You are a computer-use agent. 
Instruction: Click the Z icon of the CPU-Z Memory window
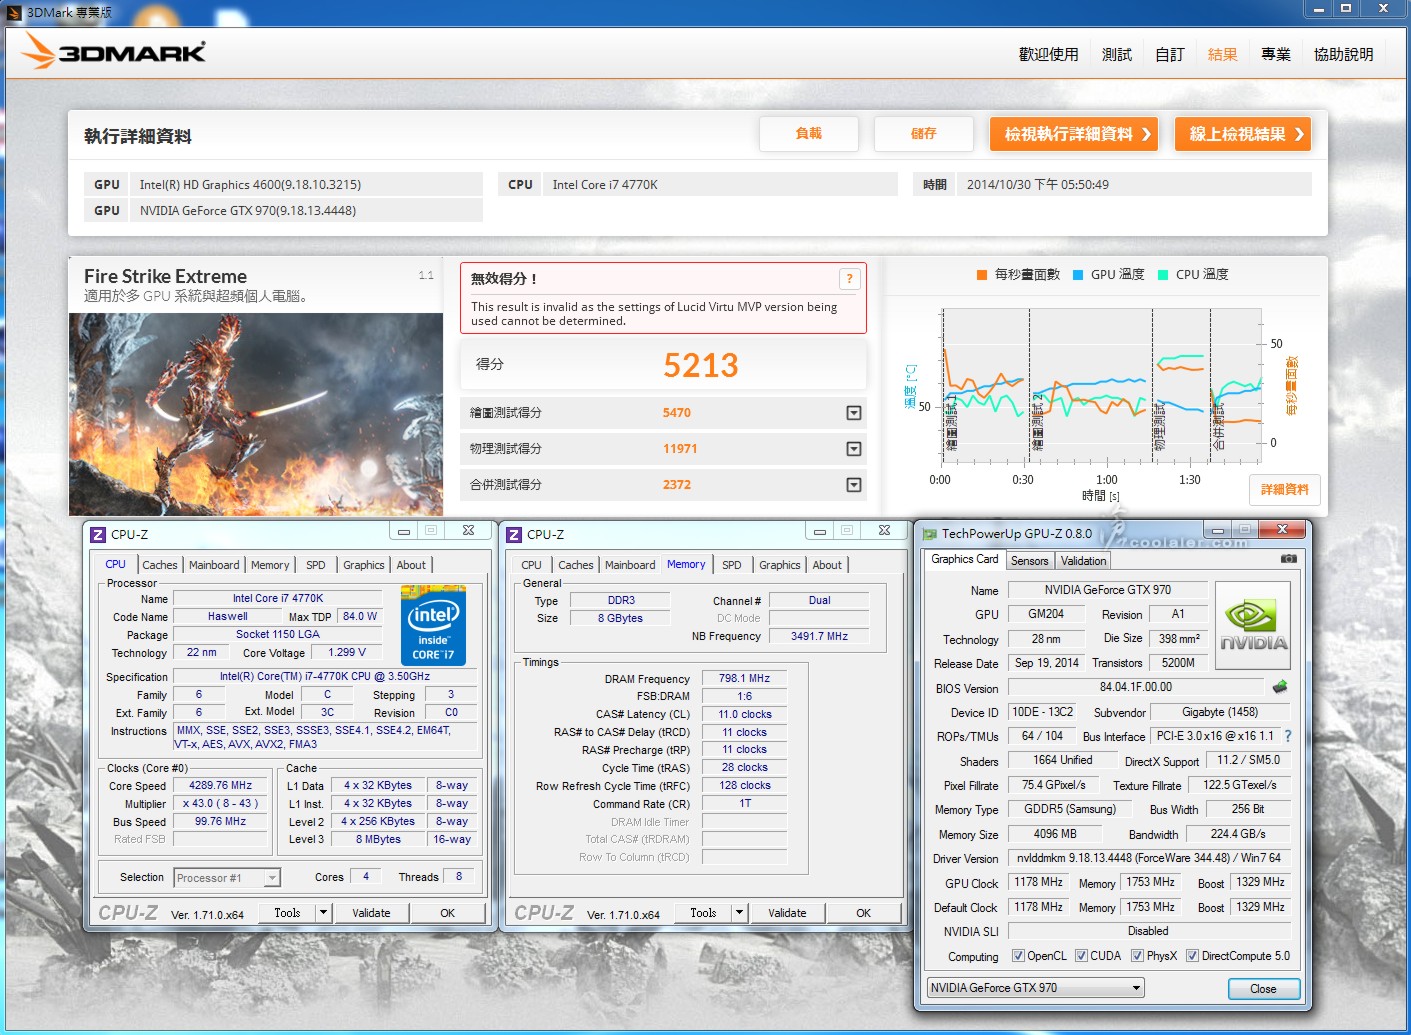click(x=514, y=534)
